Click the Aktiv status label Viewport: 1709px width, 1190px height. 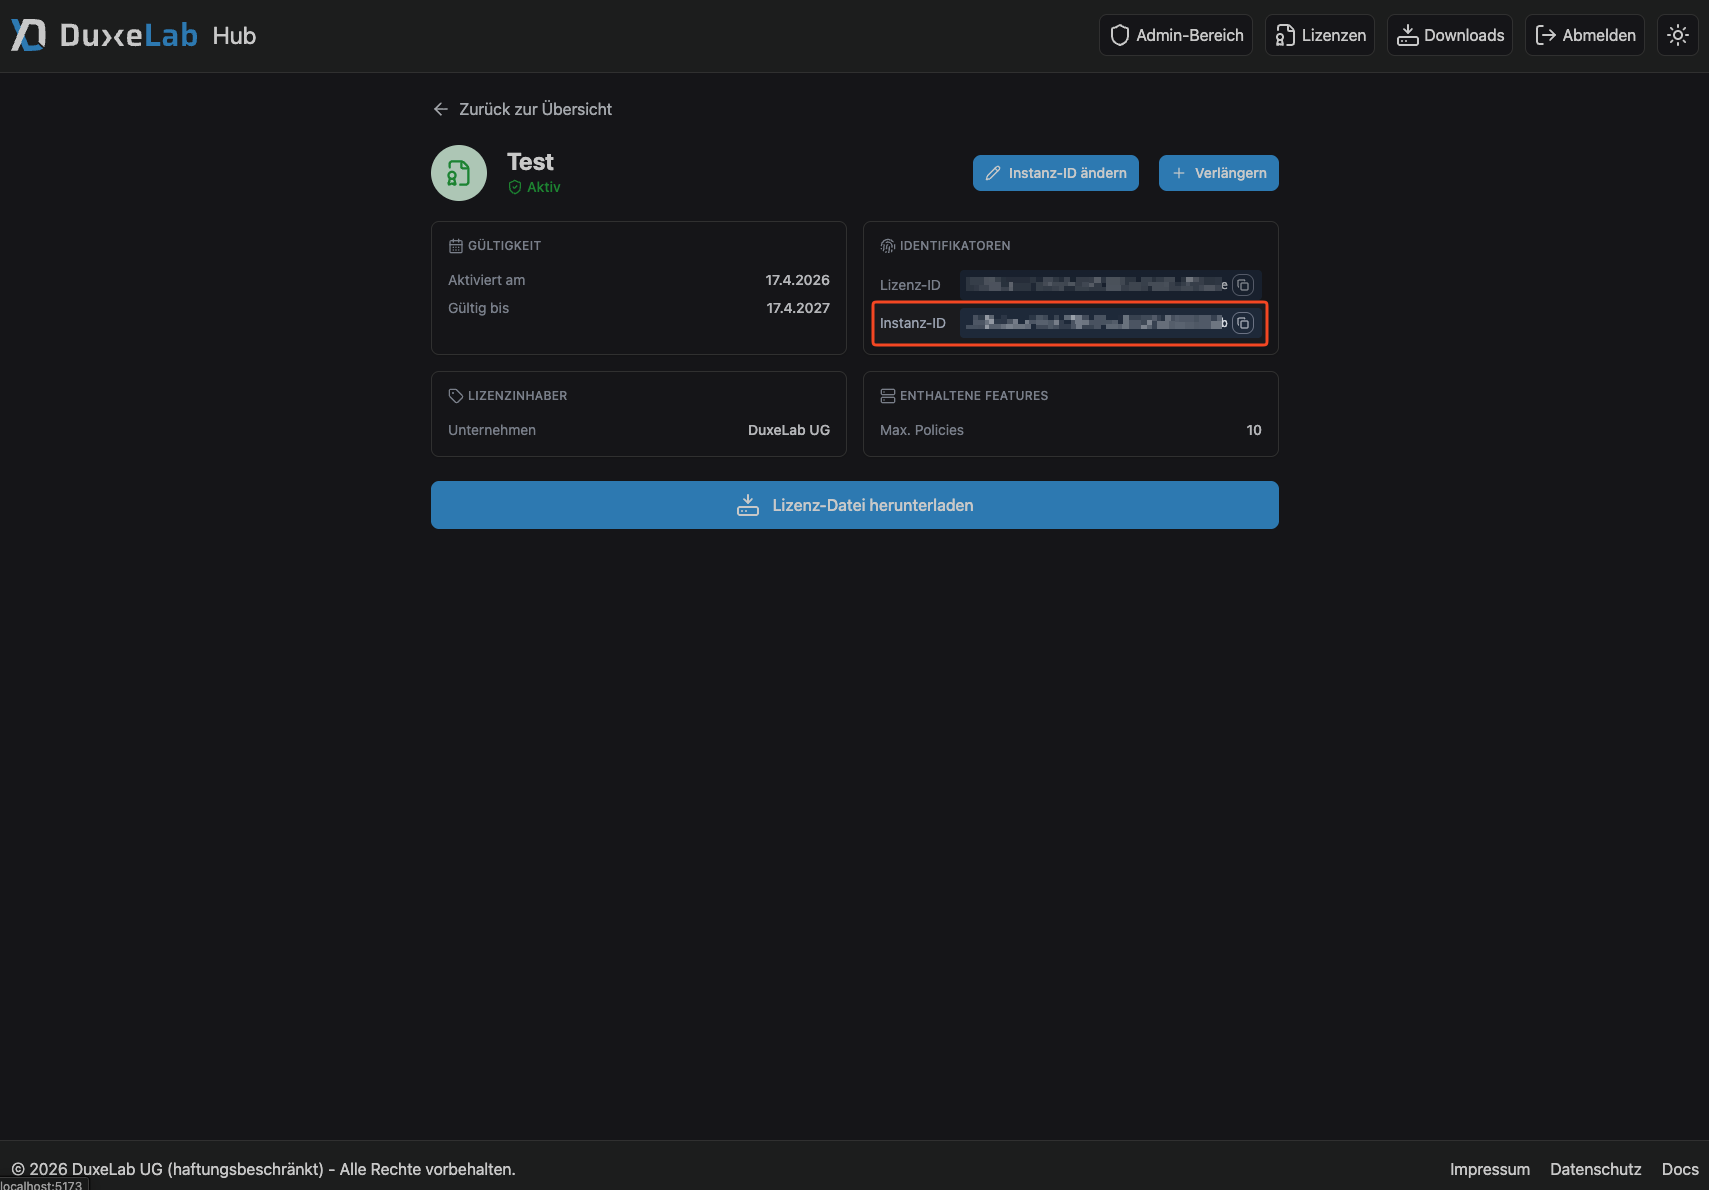tap(544, 187)
